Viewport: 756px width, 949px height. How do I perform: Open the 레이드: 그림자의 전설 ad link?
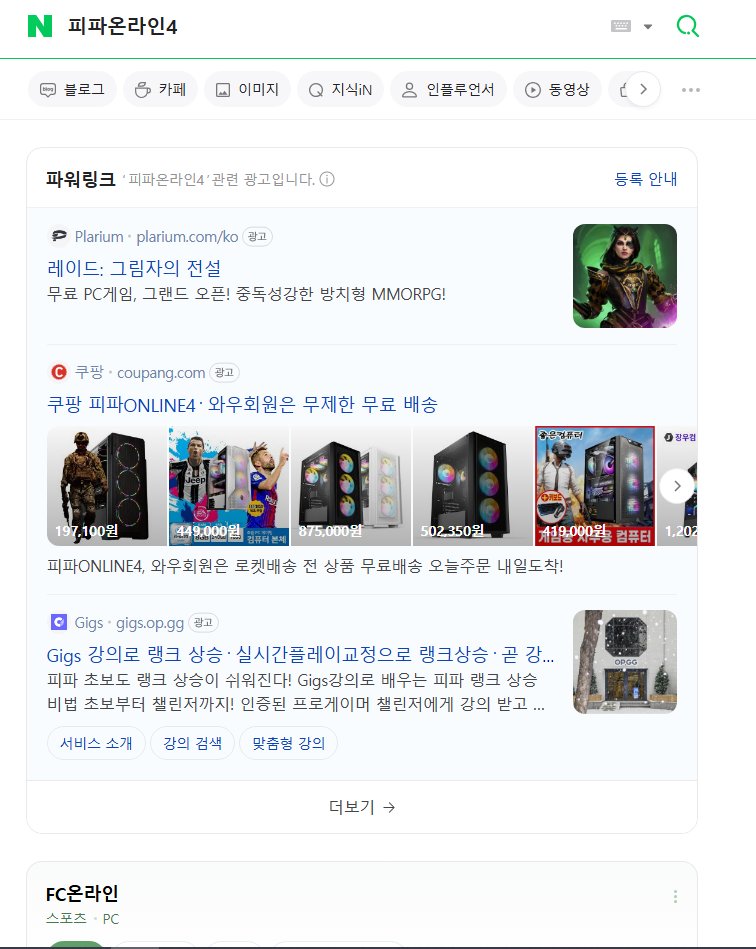[134, 269]
